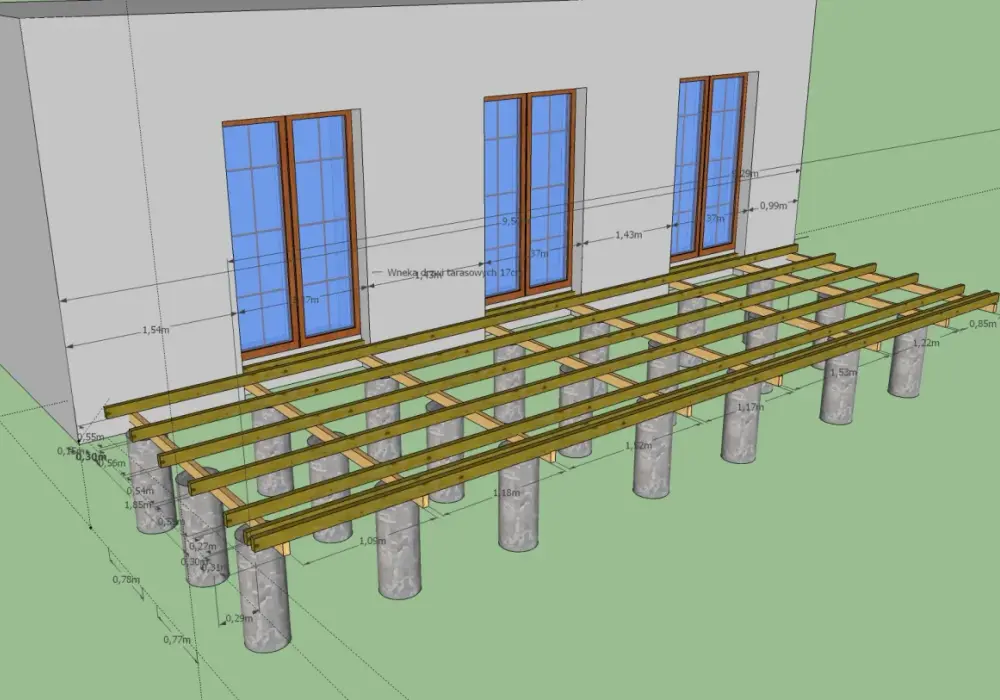This screenshot has width=1000, height=700.
Task: Select the 'Wneka drzwi tarasowych 17cm' text label
Action: (454, 272)
